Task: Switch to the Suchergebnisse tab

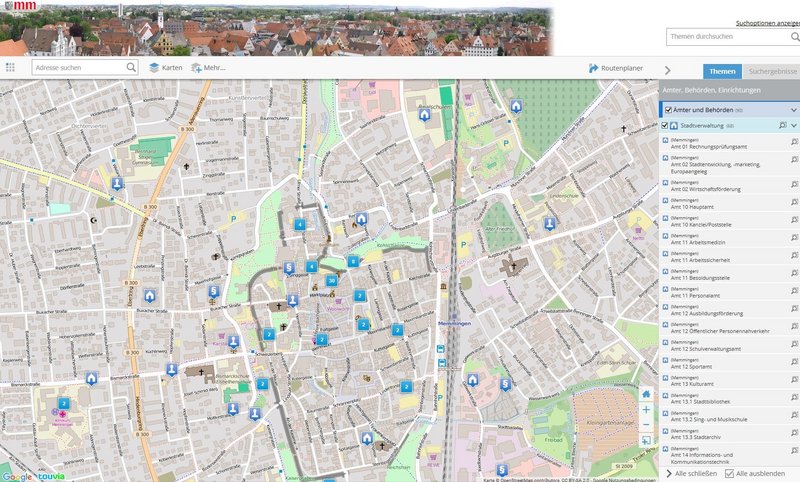Action: [772, 71]
